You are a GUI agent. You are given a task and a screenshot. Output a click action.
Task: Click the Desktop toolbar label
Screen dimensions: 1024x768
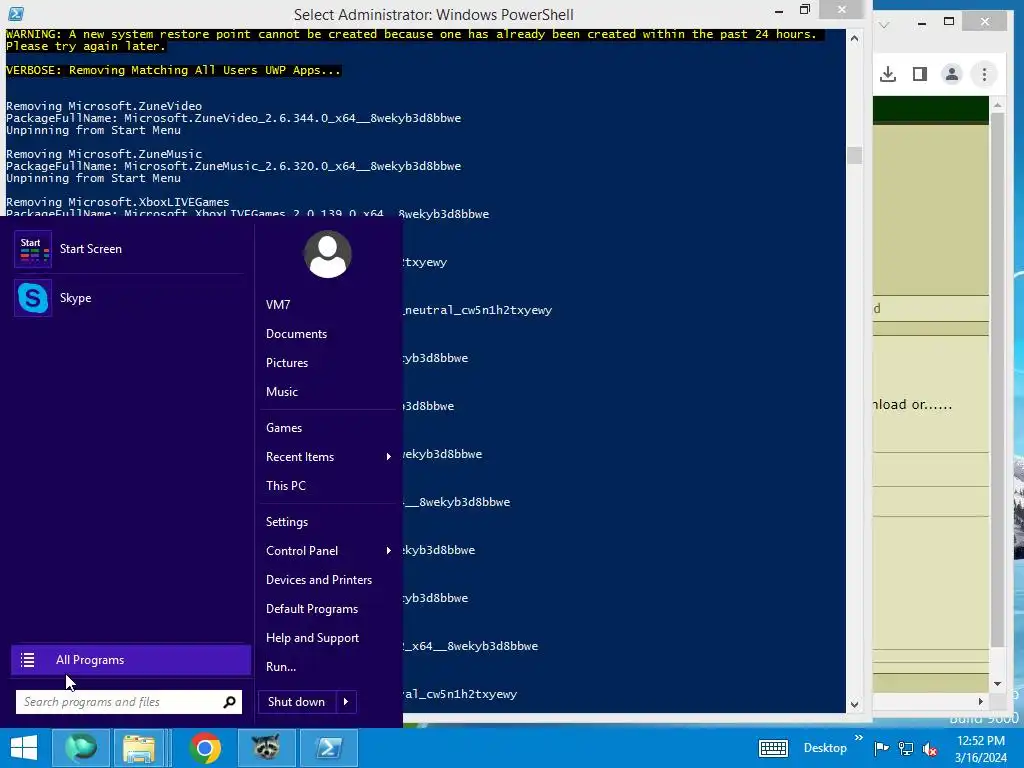[x=825, y=748]
